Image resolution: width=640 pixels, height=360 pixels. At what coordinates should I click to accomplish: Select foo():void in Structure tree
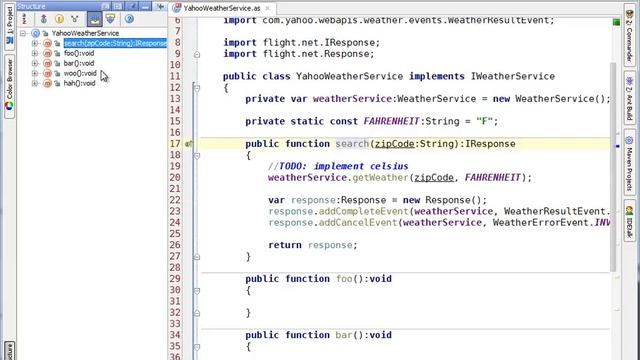[79, 53]
